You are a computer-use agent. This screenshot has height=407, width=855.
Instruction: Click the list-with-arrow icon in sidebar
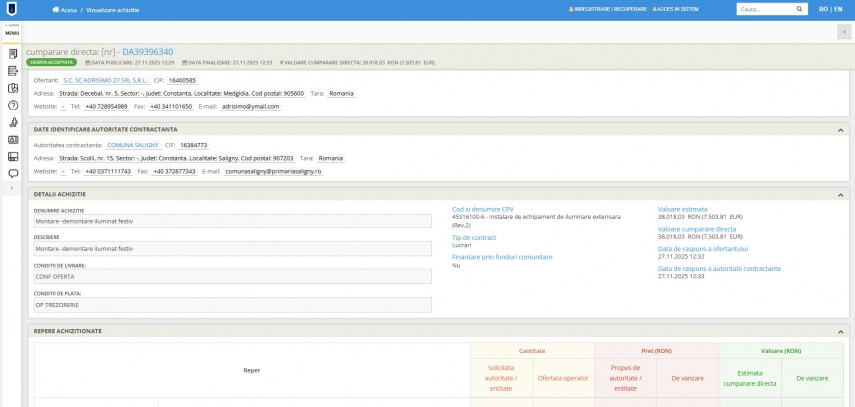[13, 70]
